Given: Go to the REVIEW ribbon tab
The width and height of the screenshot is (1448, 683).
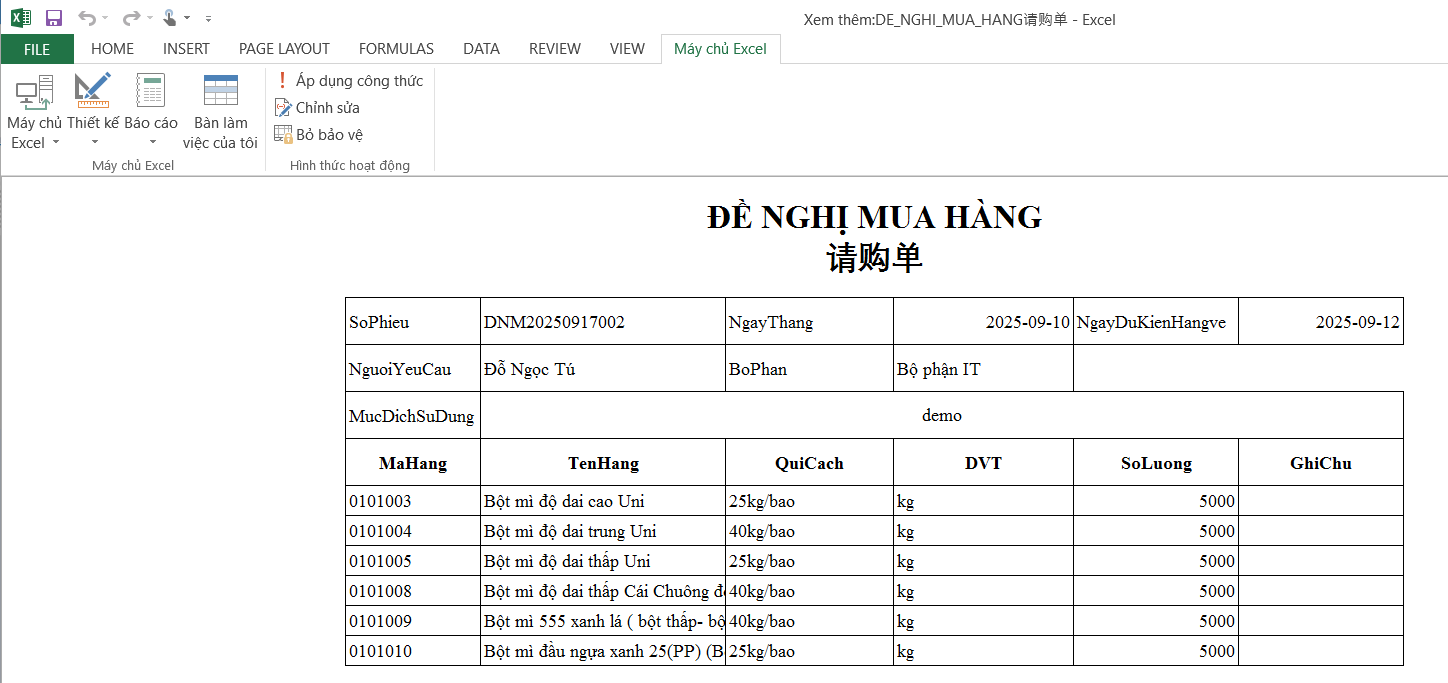Looking at the screenshot, I should pos(554,49).
